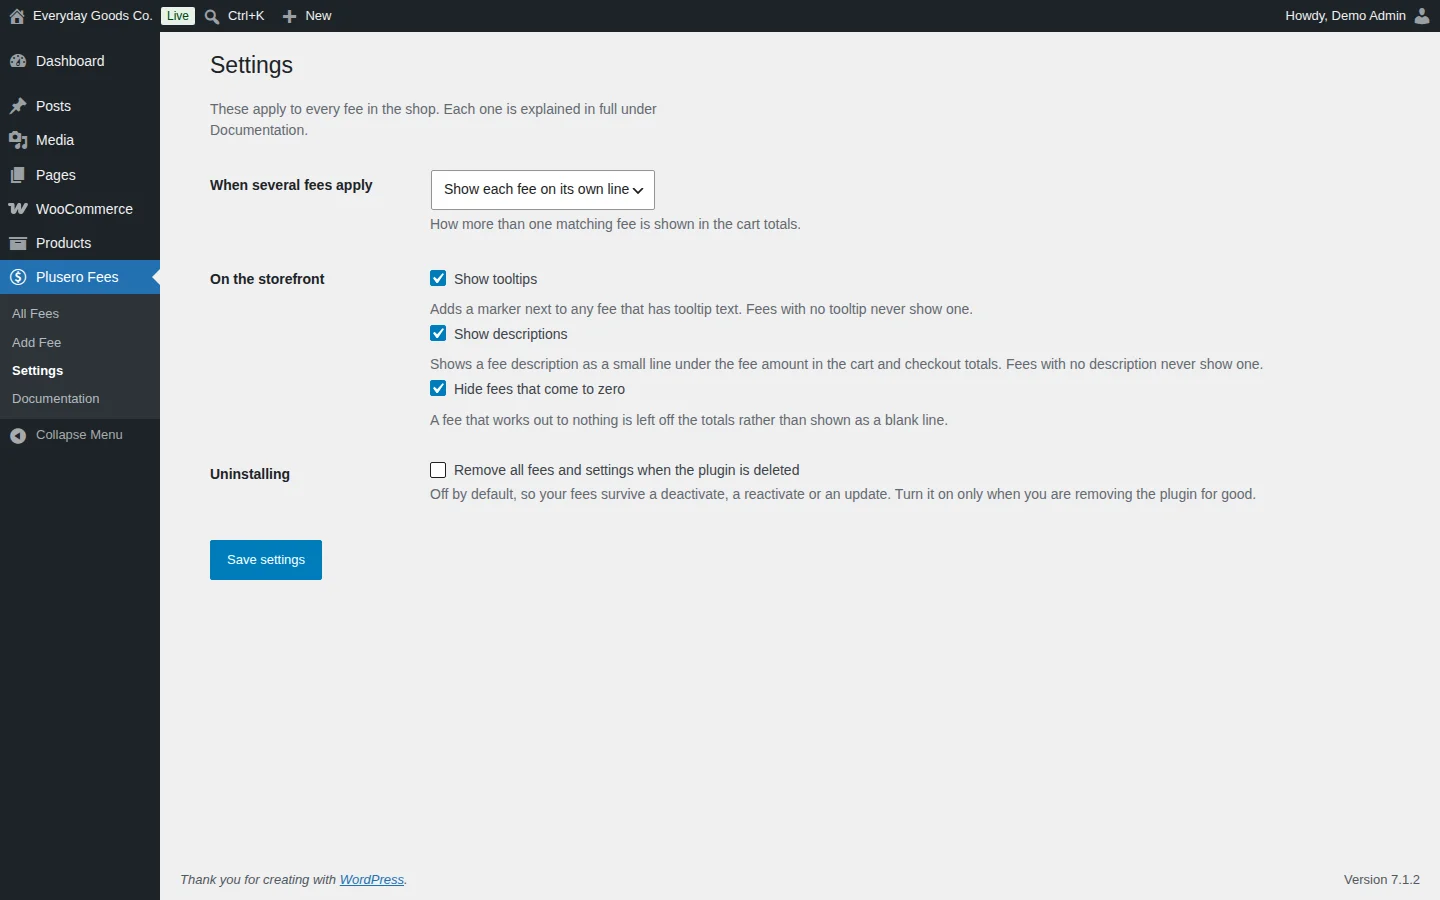
Task: Enable Remove all fees and settings on delete
Action: (x=438, y=470)
